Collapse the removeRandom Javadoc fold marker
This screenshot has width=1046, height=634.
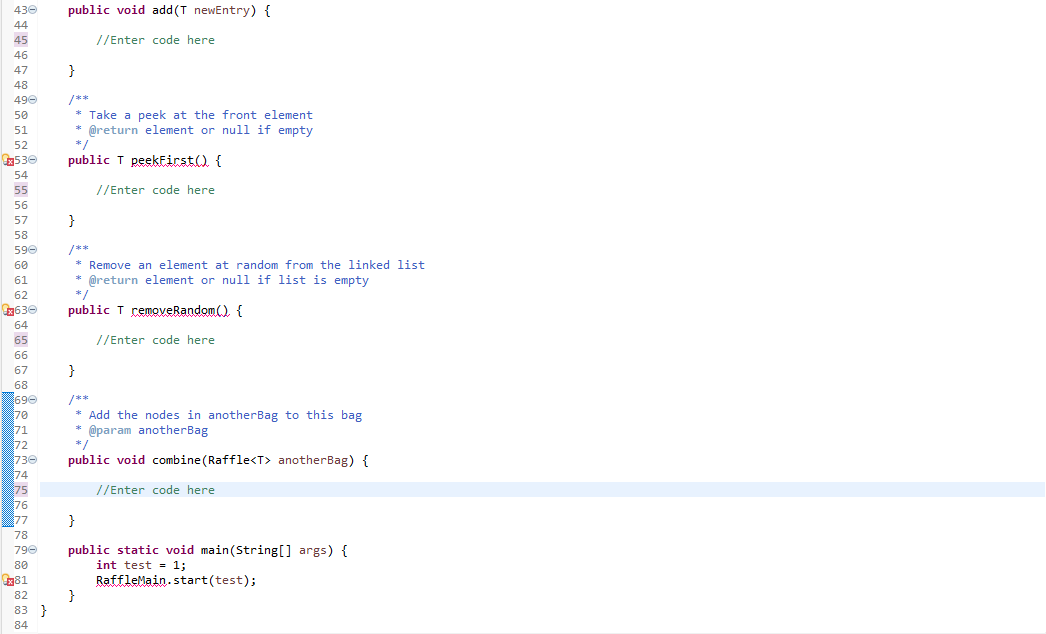[x=31, y=250]
